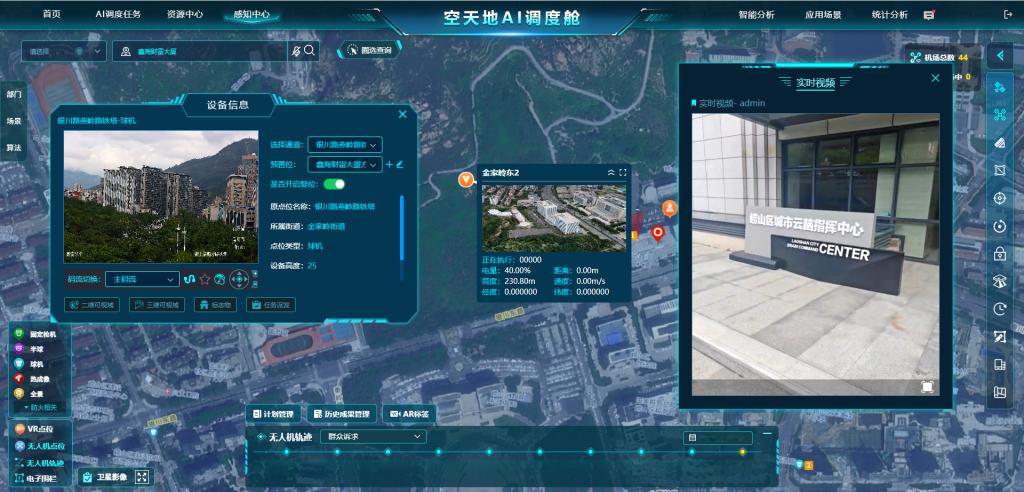
Task: Collapse the right toolbar with arrow
Action: click(x=1000, y=56)
